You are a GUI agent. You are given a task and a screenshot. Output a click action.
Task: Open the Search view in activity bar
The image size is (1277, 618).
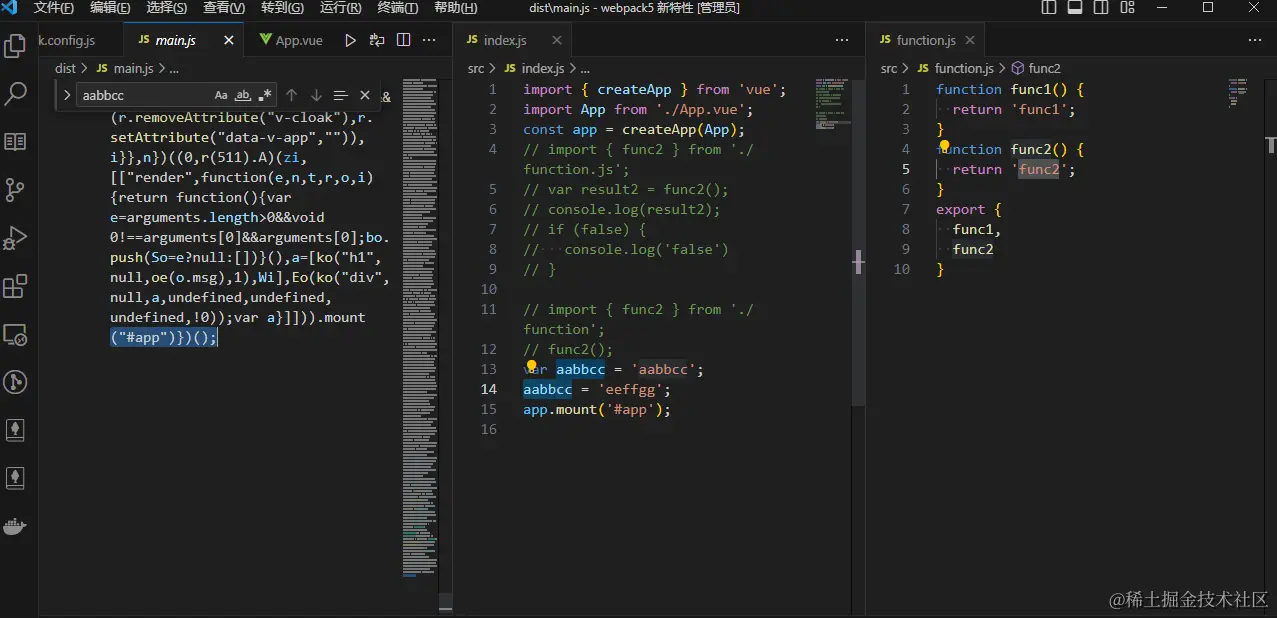pyautogui.click(x=15, y=94)
